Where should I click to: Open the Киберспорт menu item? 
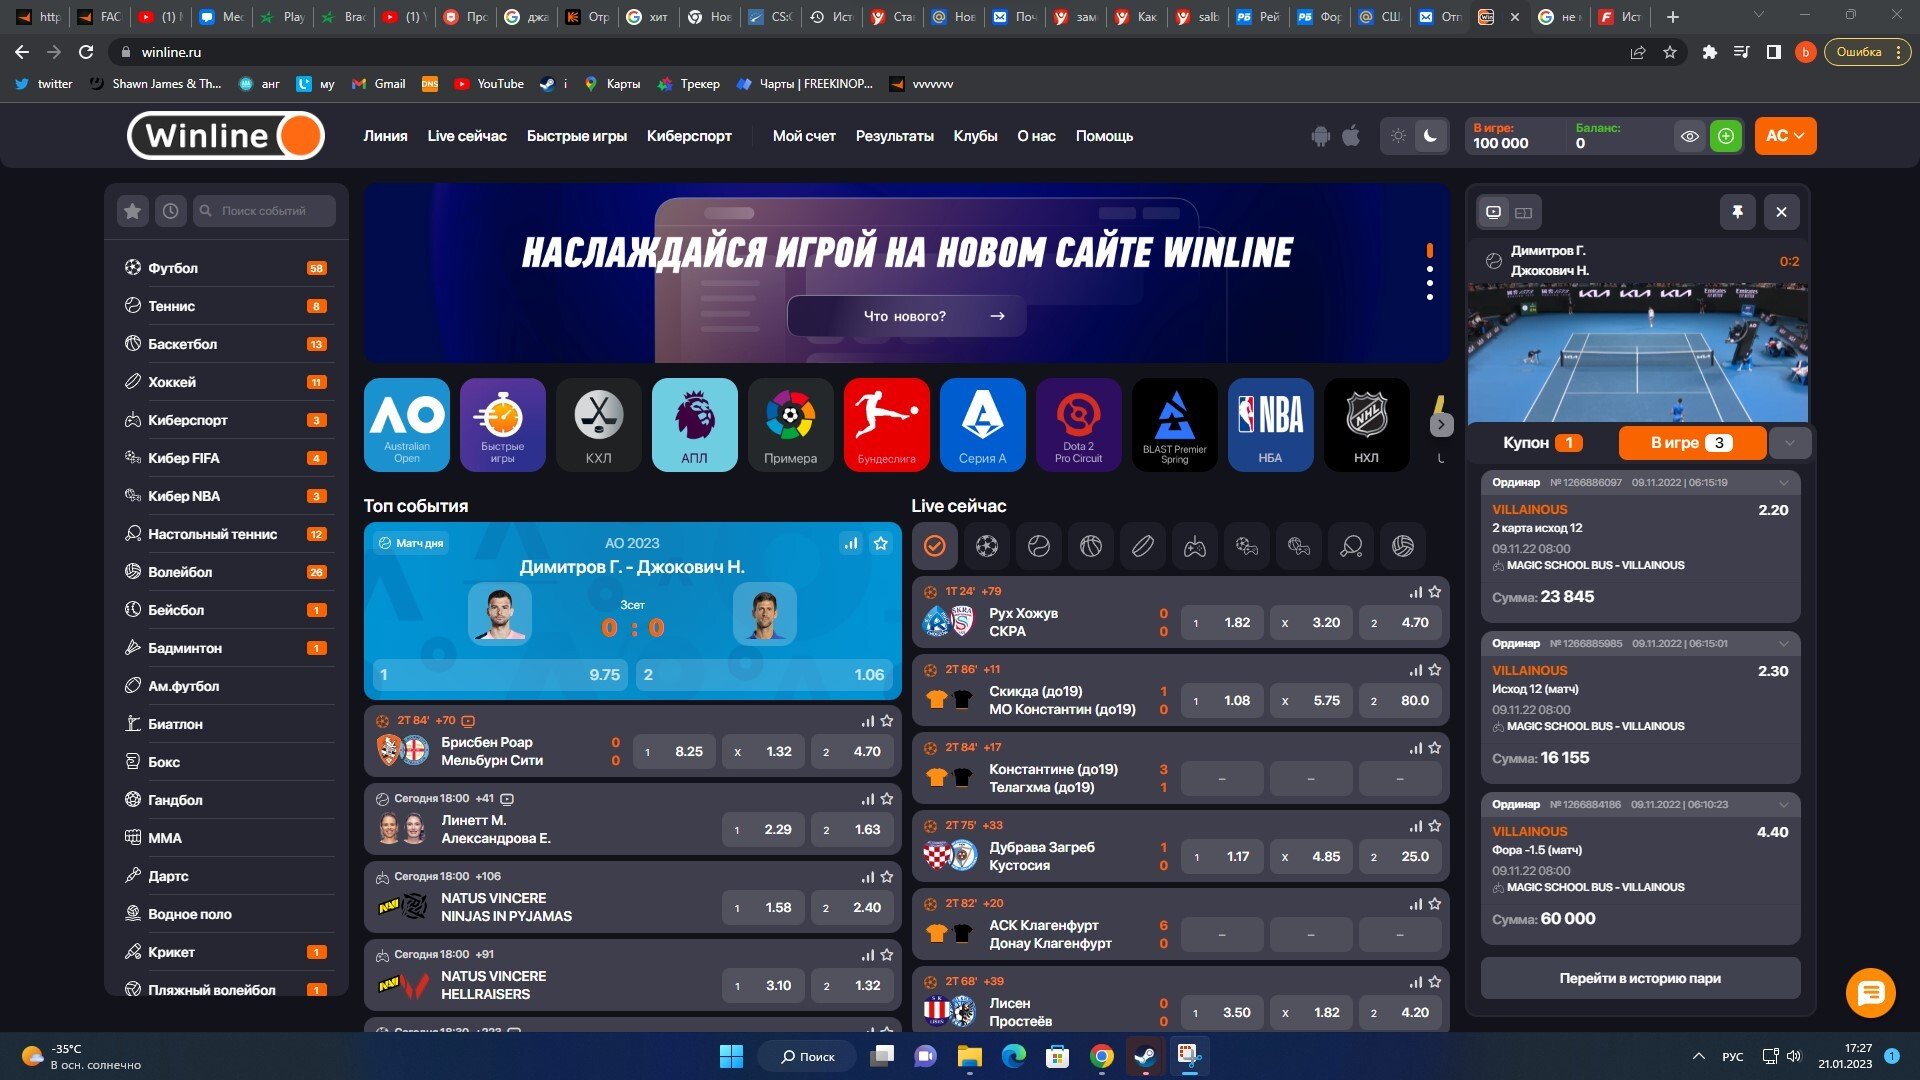coord(689,136)
